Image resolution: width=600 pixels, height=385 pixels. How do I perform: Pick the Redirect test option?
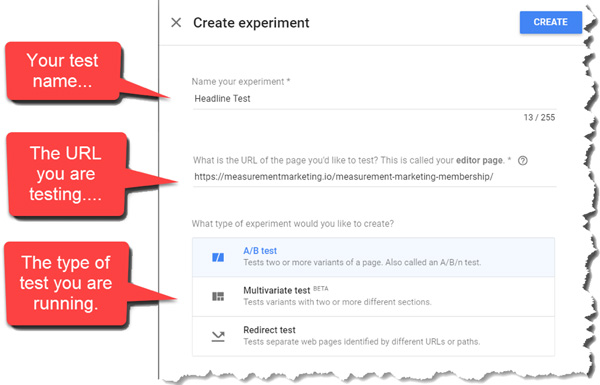click(373, 336)
